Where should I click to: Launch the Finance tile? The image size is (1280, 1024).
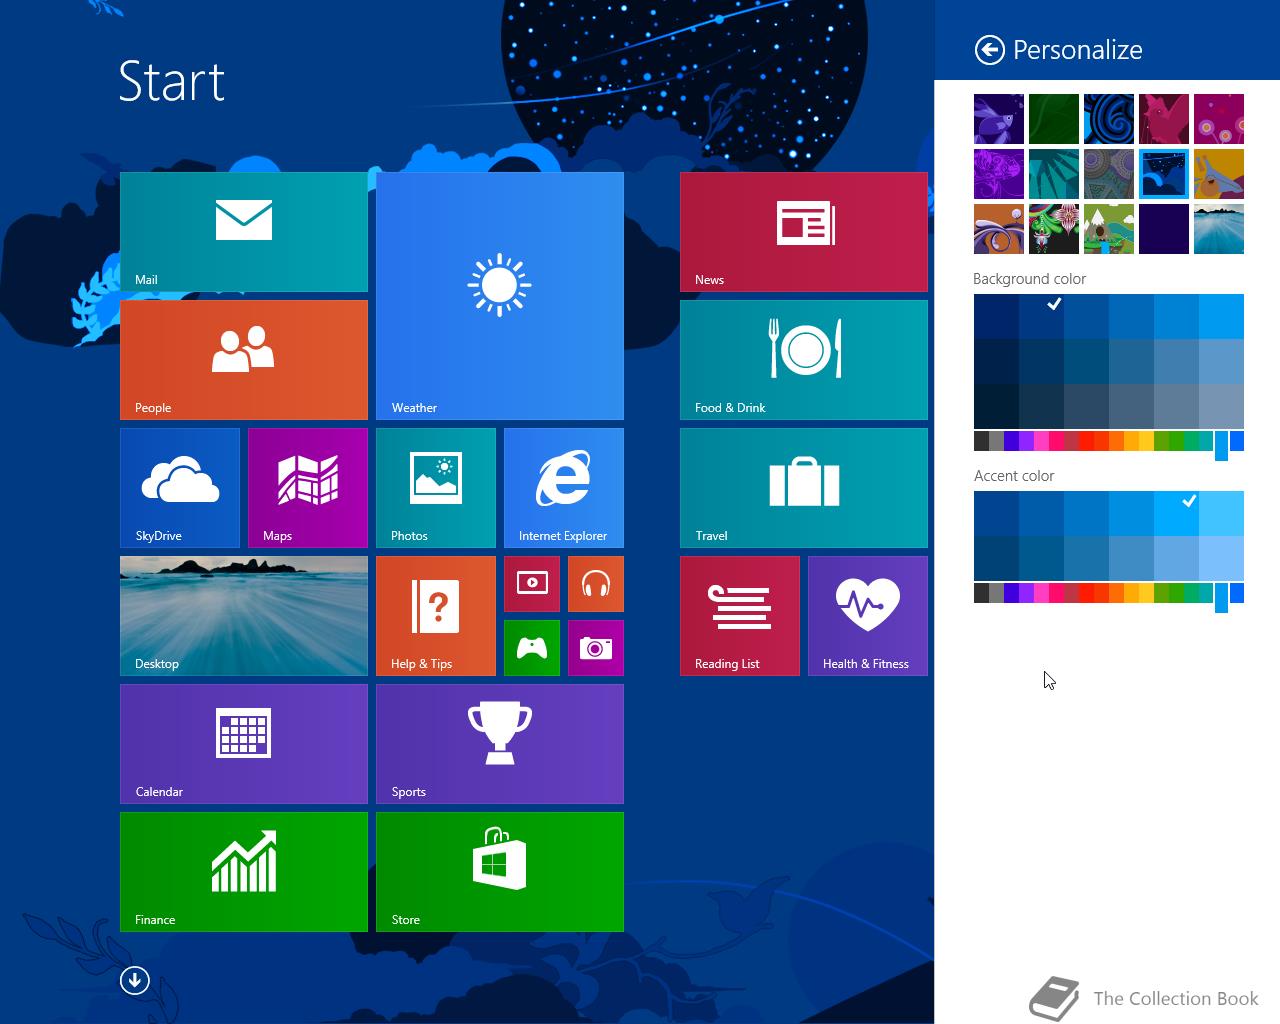244,872
